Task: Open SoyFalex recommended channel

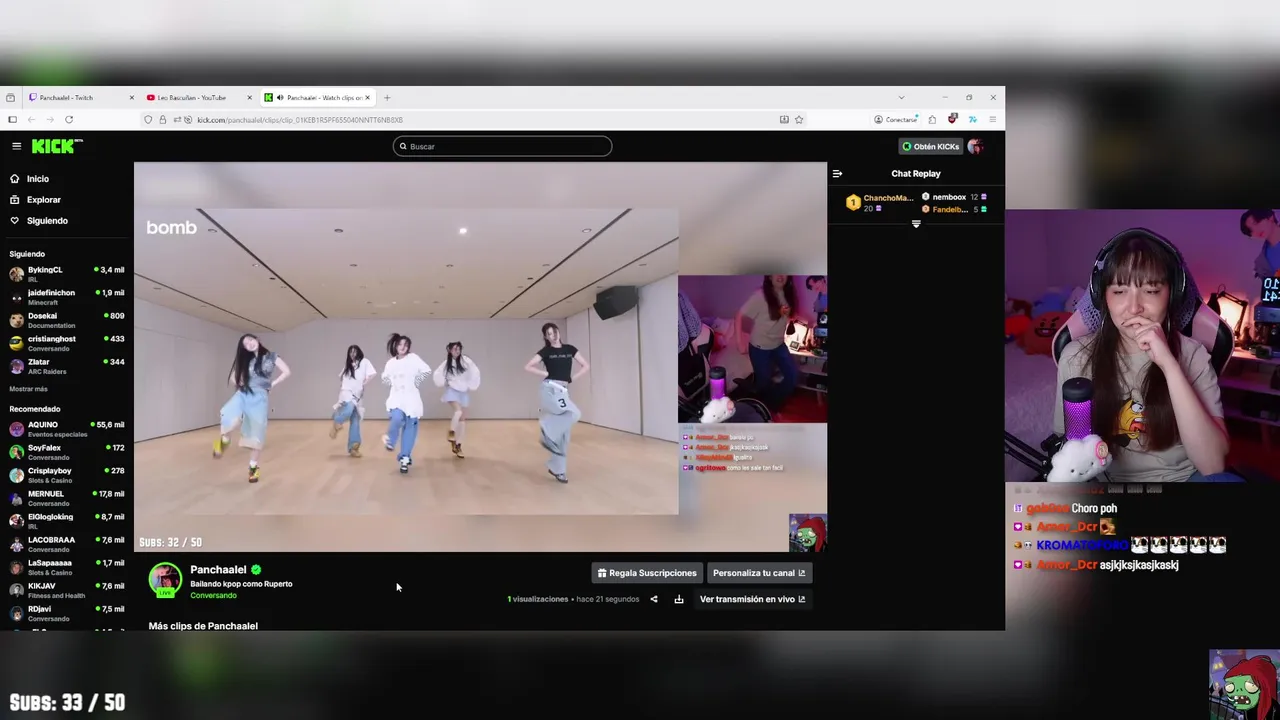Action: pos(67,452)
